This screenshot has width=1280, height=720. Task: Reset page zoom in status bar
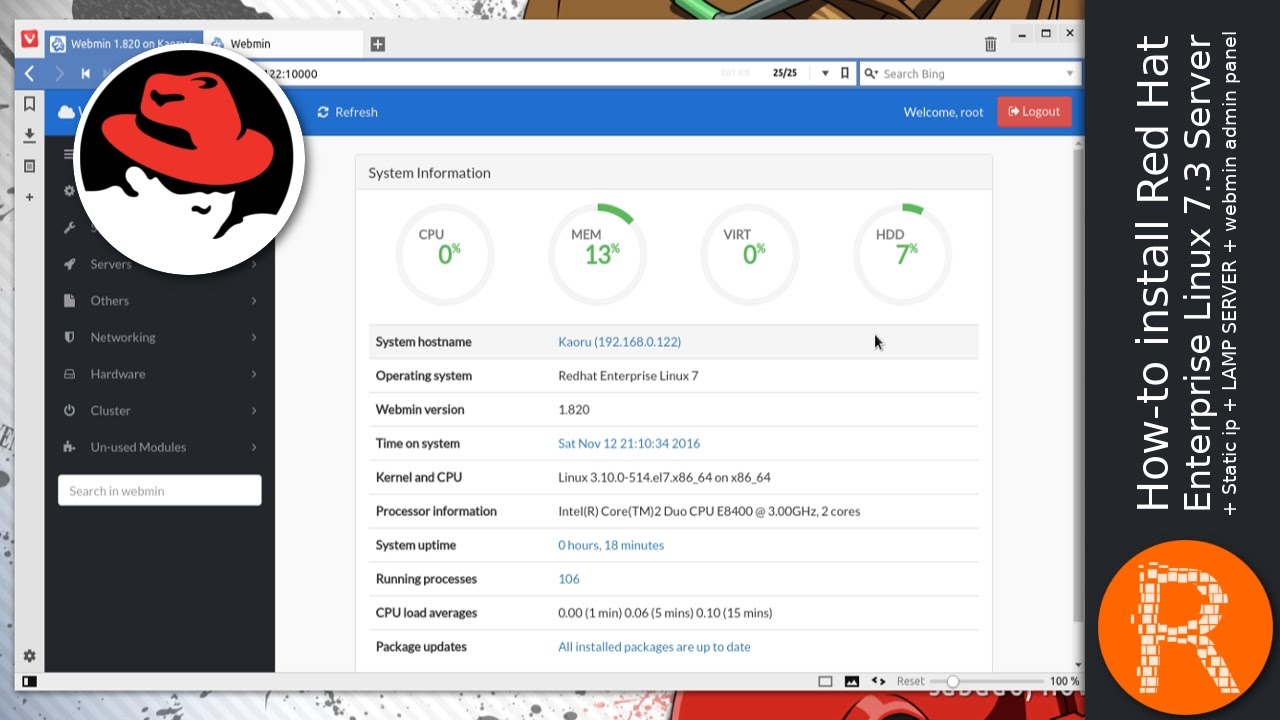coord(910,681)
